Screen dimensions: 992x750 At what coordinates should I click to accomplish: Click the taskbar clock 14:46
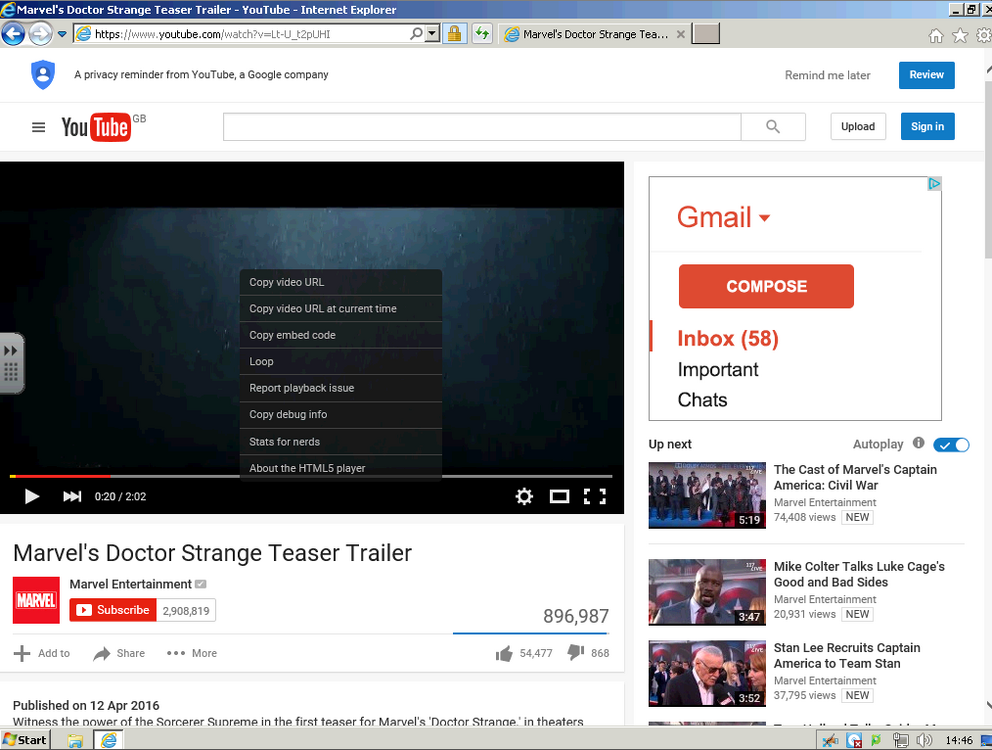coord(958,740)
